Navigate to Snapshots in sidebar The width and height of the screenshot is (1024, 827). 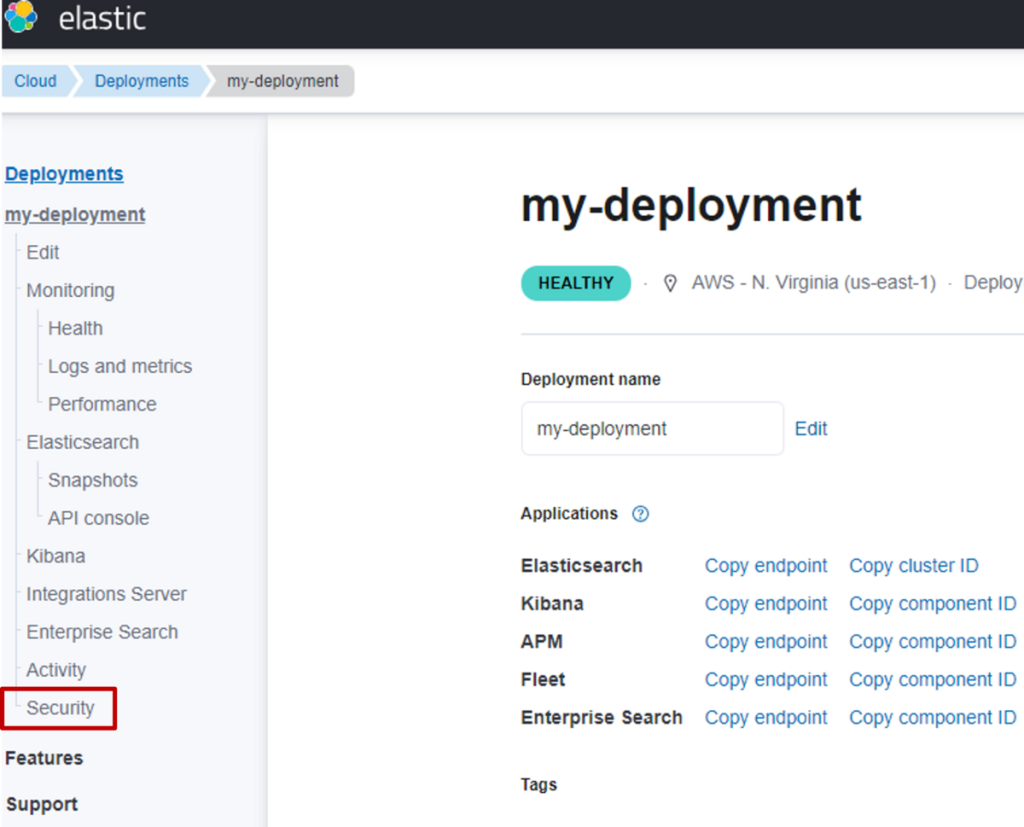pos(93,480)
